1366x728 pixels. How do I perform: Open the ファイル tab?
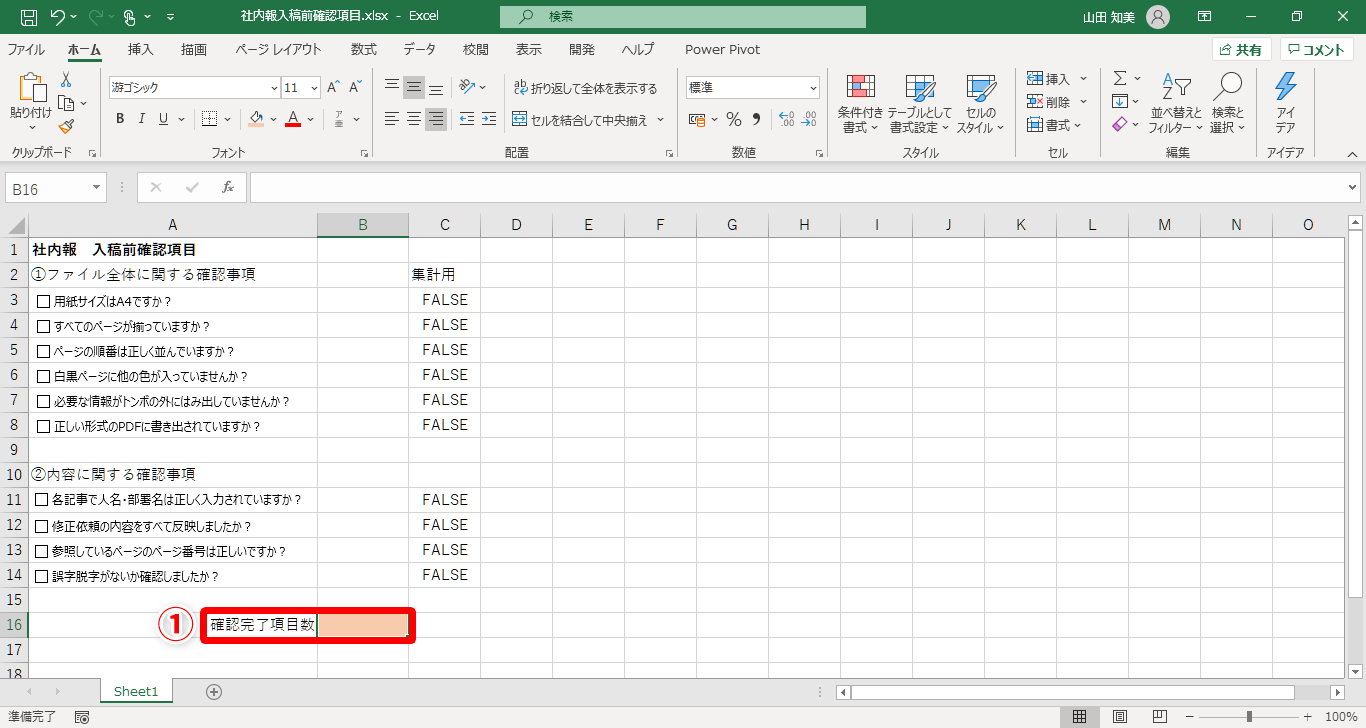click(26, 49)
